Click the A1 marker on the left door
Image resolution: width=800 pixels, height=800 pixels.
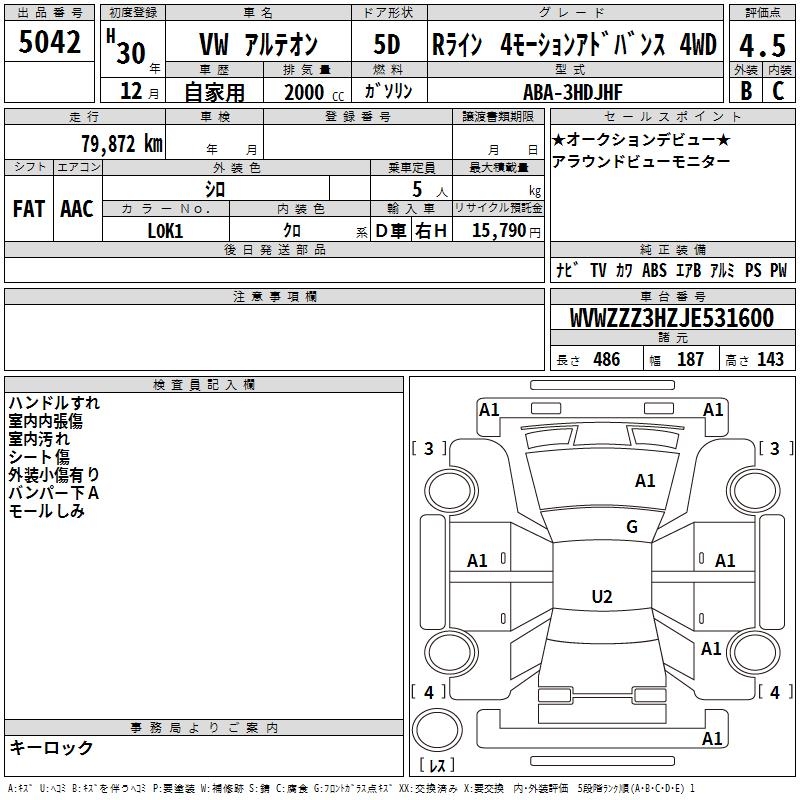click(478, 561)
